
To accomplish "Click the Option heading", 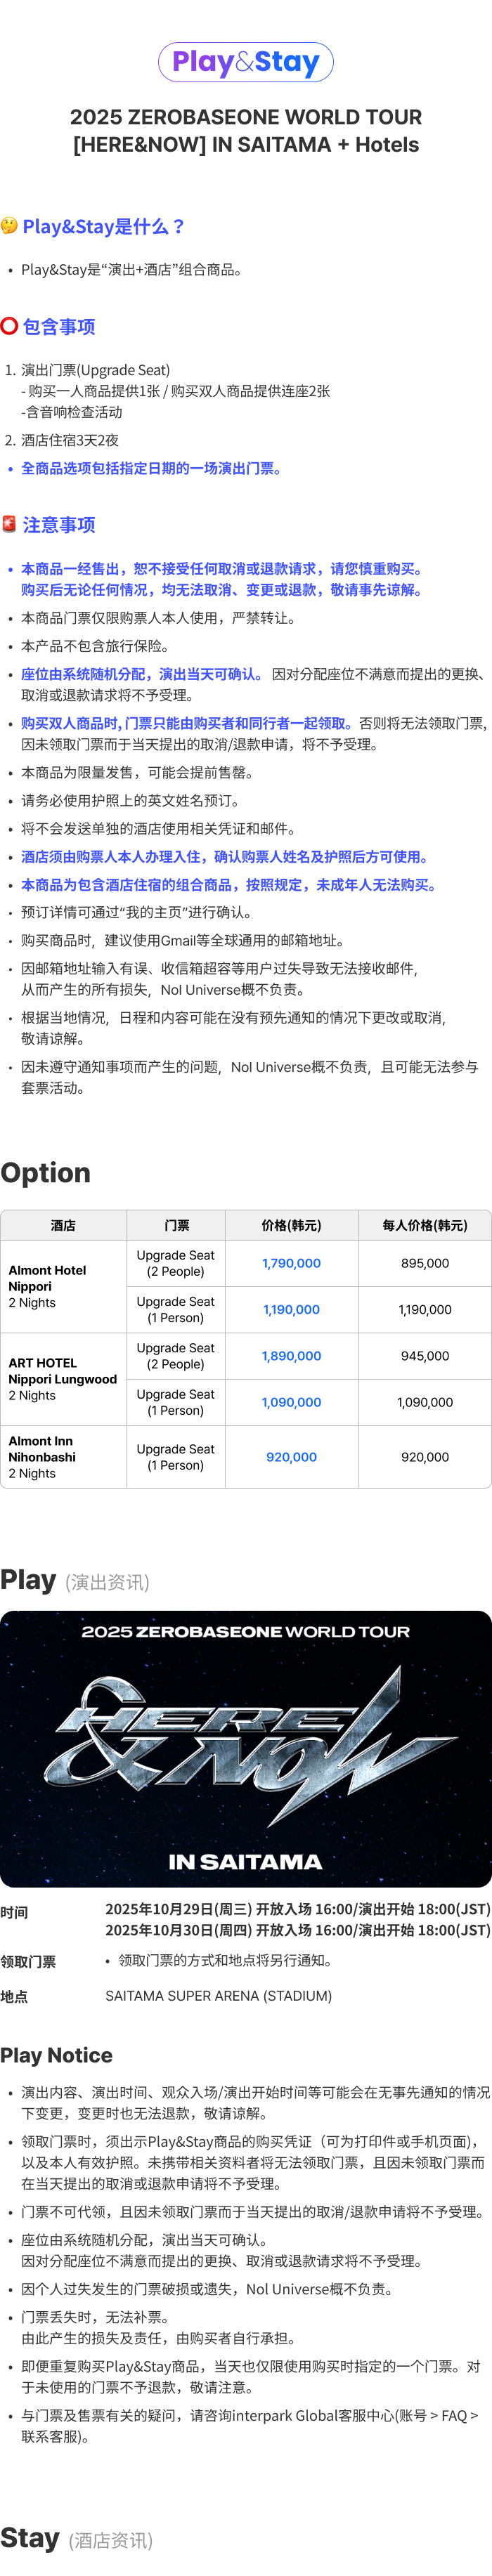I will coord(46,1173).
